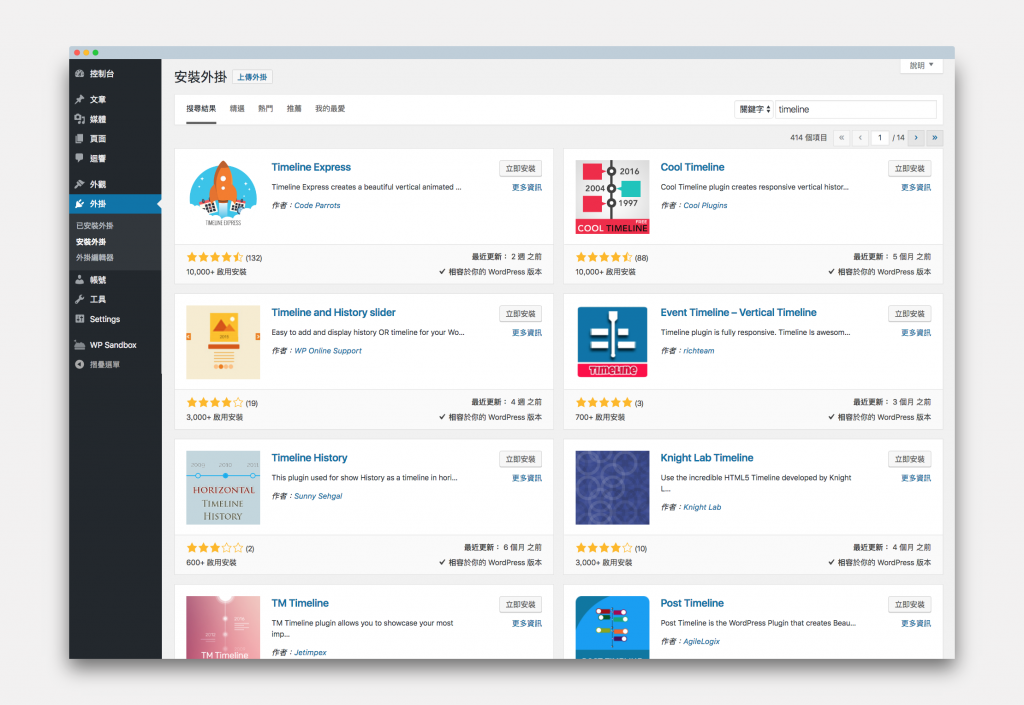Go to the first page of results
Viewport: 1024px width, 705px height.
[x=842, y=138]
